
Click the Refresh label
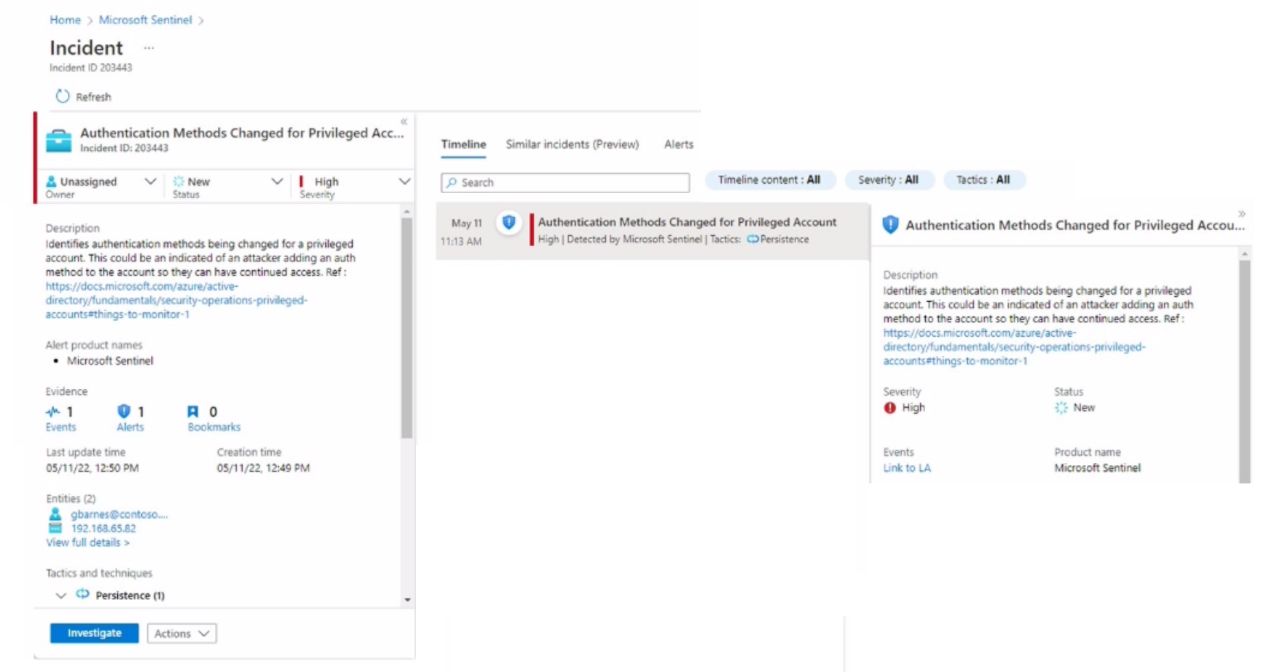coord(94,97)
